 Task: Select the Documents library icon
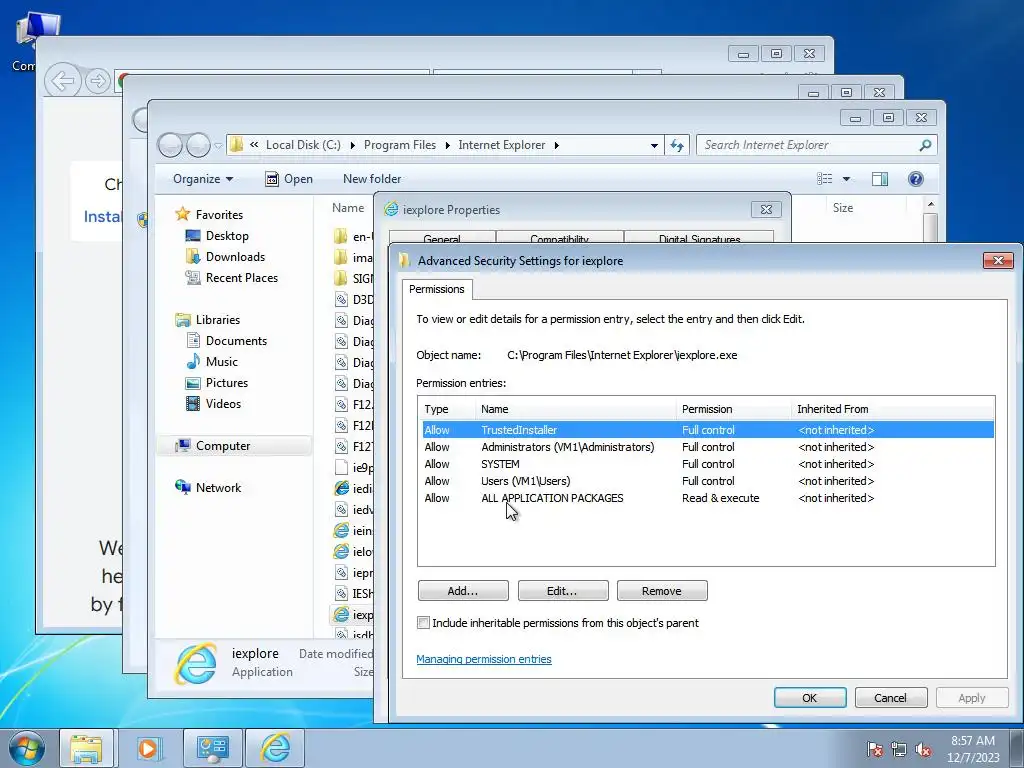click(193, 340)
